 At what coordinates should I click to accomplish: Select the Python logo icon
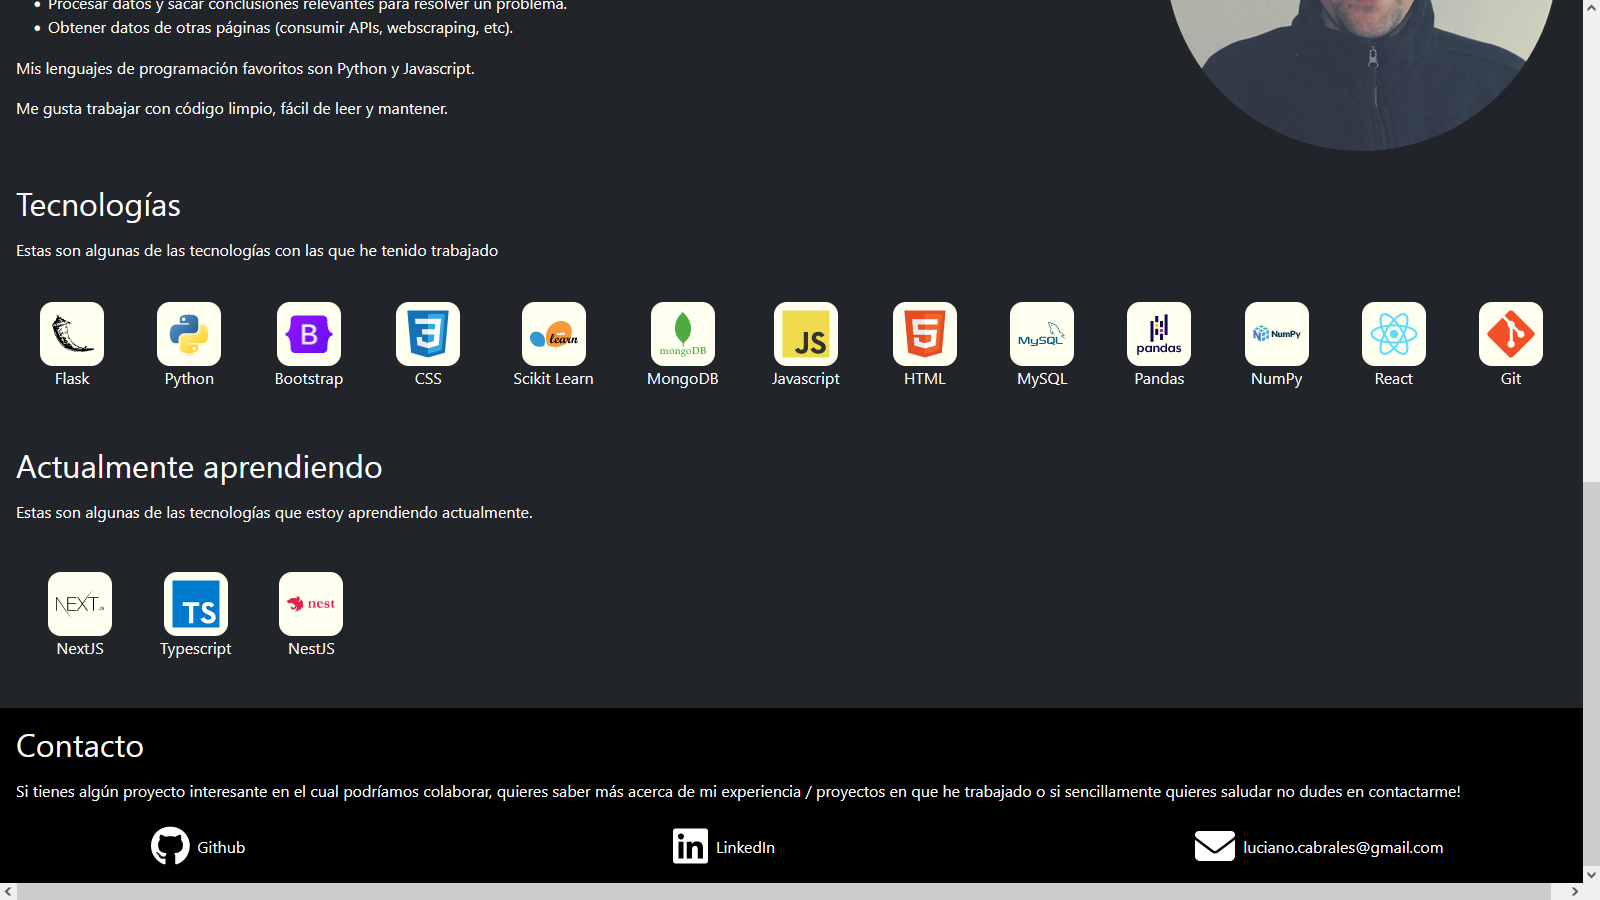tap(189, 334)
